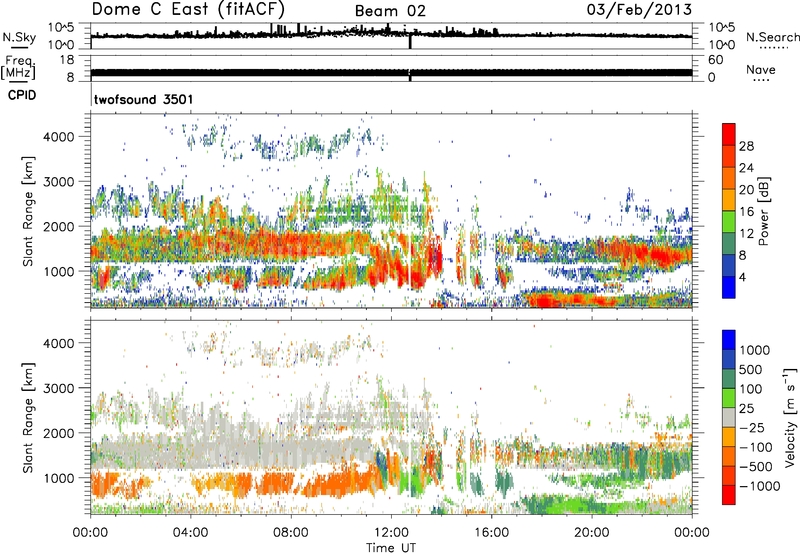Image resolution: width=800 pixels, height=554 pixels.
Task: Select the "-1000" tick on Velocity colorbar
Action: 759,486
